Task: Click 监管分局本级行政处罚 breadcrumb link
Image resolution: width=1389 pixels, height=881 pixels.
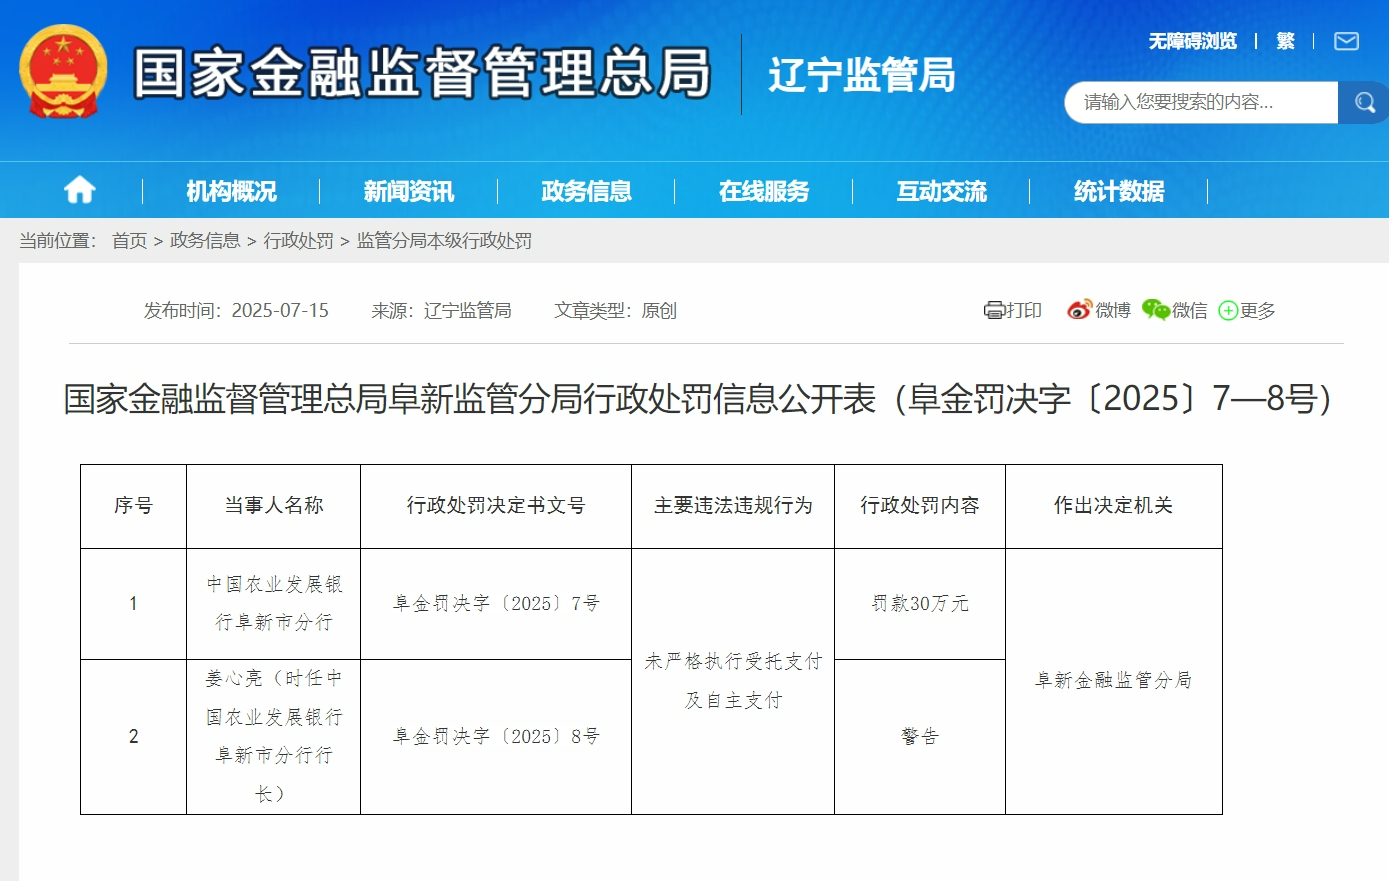Action: click(444, 241)
